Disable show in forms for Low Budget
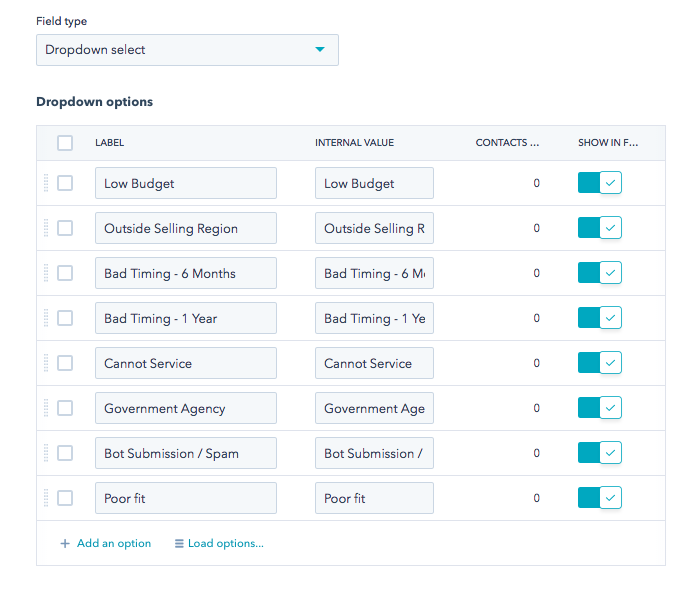This screenshot has height=596, width=687. (600, 183)
